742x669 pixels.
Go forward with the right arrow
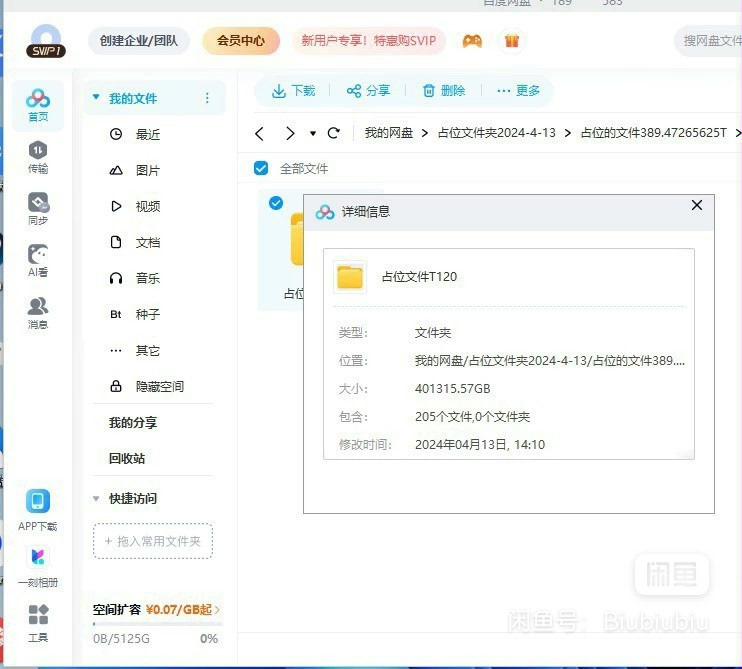click(x=290, y=133)
